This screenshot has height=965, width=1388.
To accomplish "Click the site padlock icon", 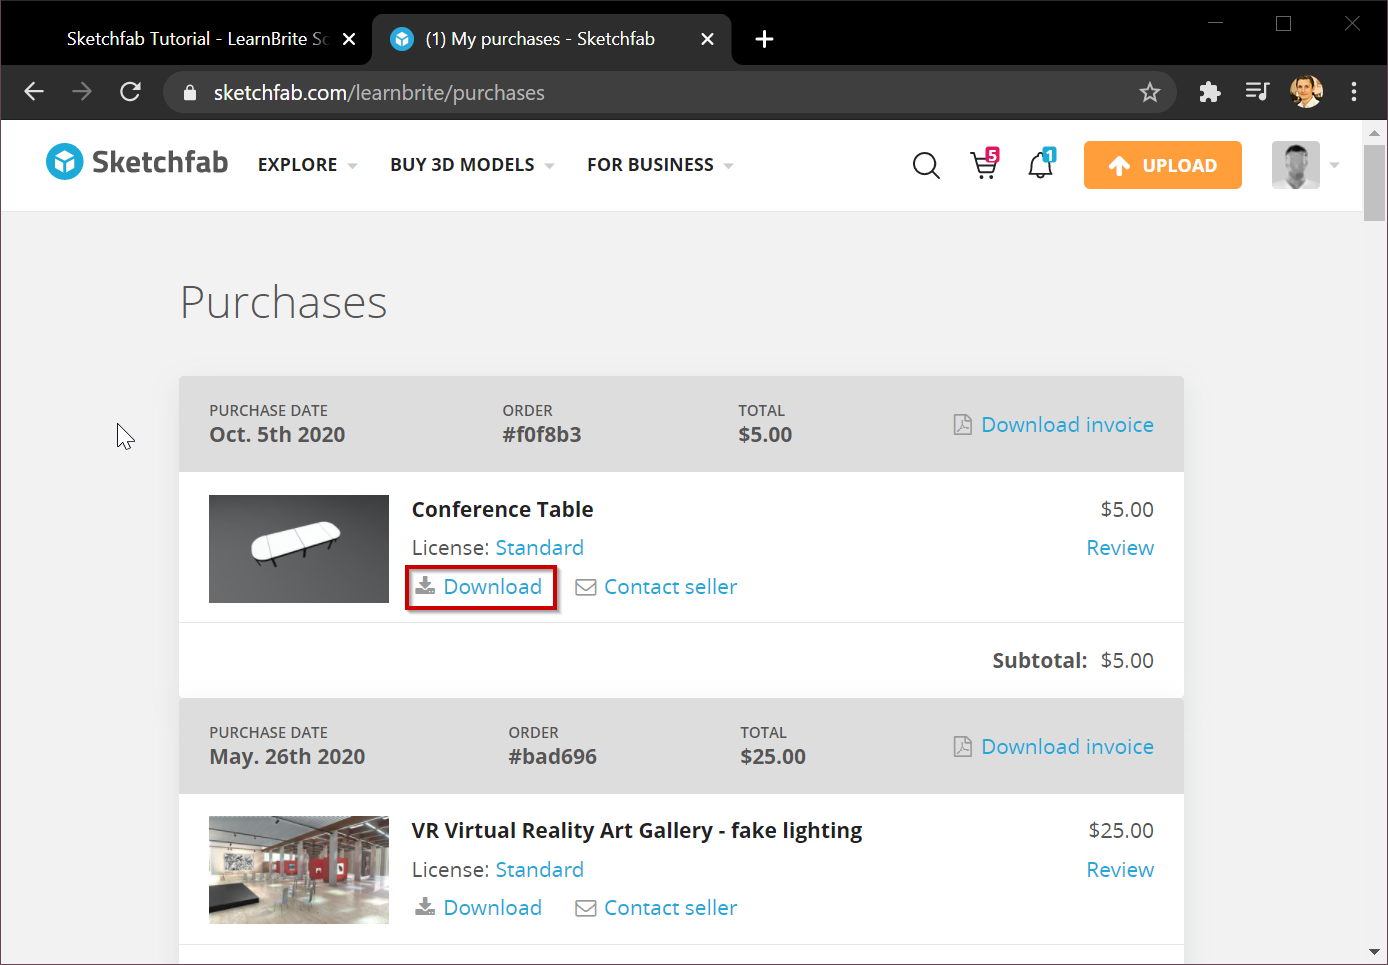I will click(x=190, y=93).
